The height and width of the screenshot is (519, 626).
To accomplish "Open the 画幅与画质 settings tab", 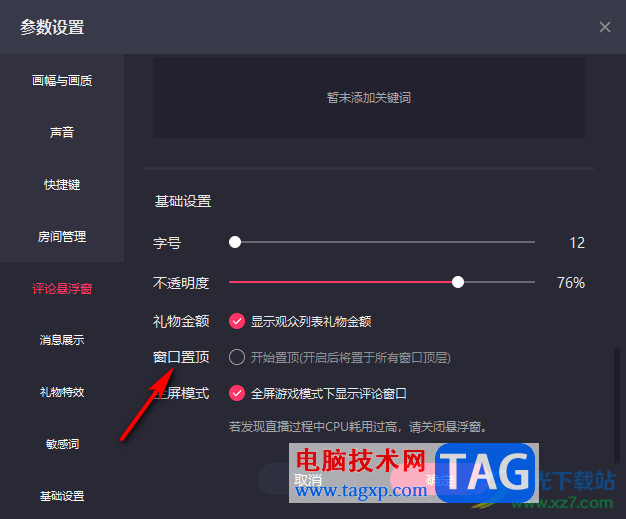I will click(x=62, y=81).
